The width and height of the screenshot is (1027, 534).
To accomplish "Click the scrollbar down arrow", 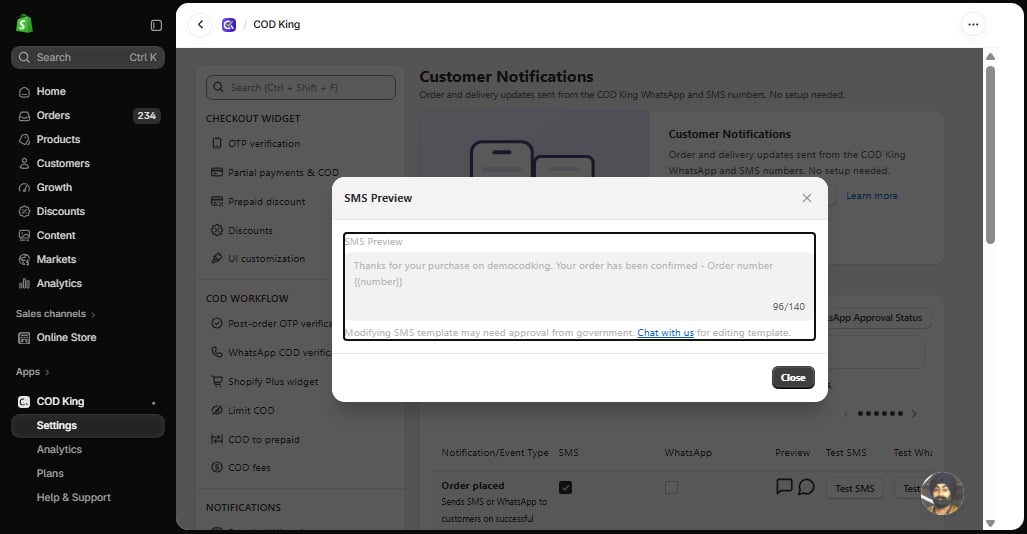I will pos(990,523).
